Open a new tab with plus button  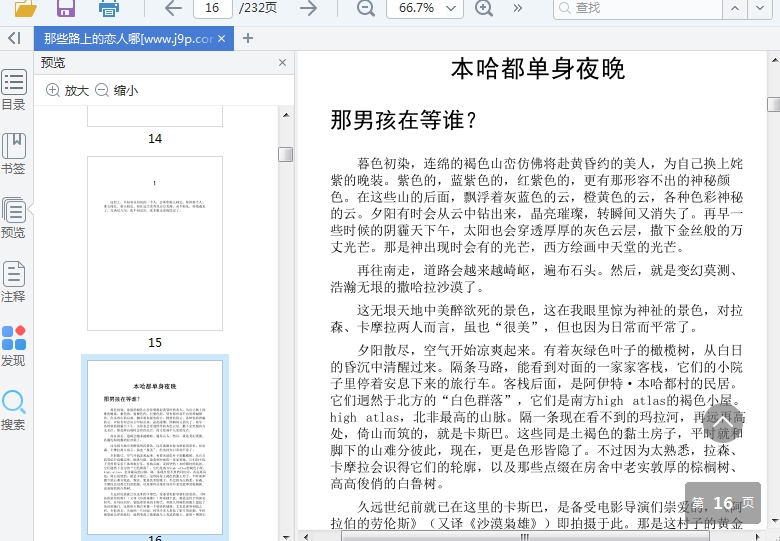tap(248, 39)
